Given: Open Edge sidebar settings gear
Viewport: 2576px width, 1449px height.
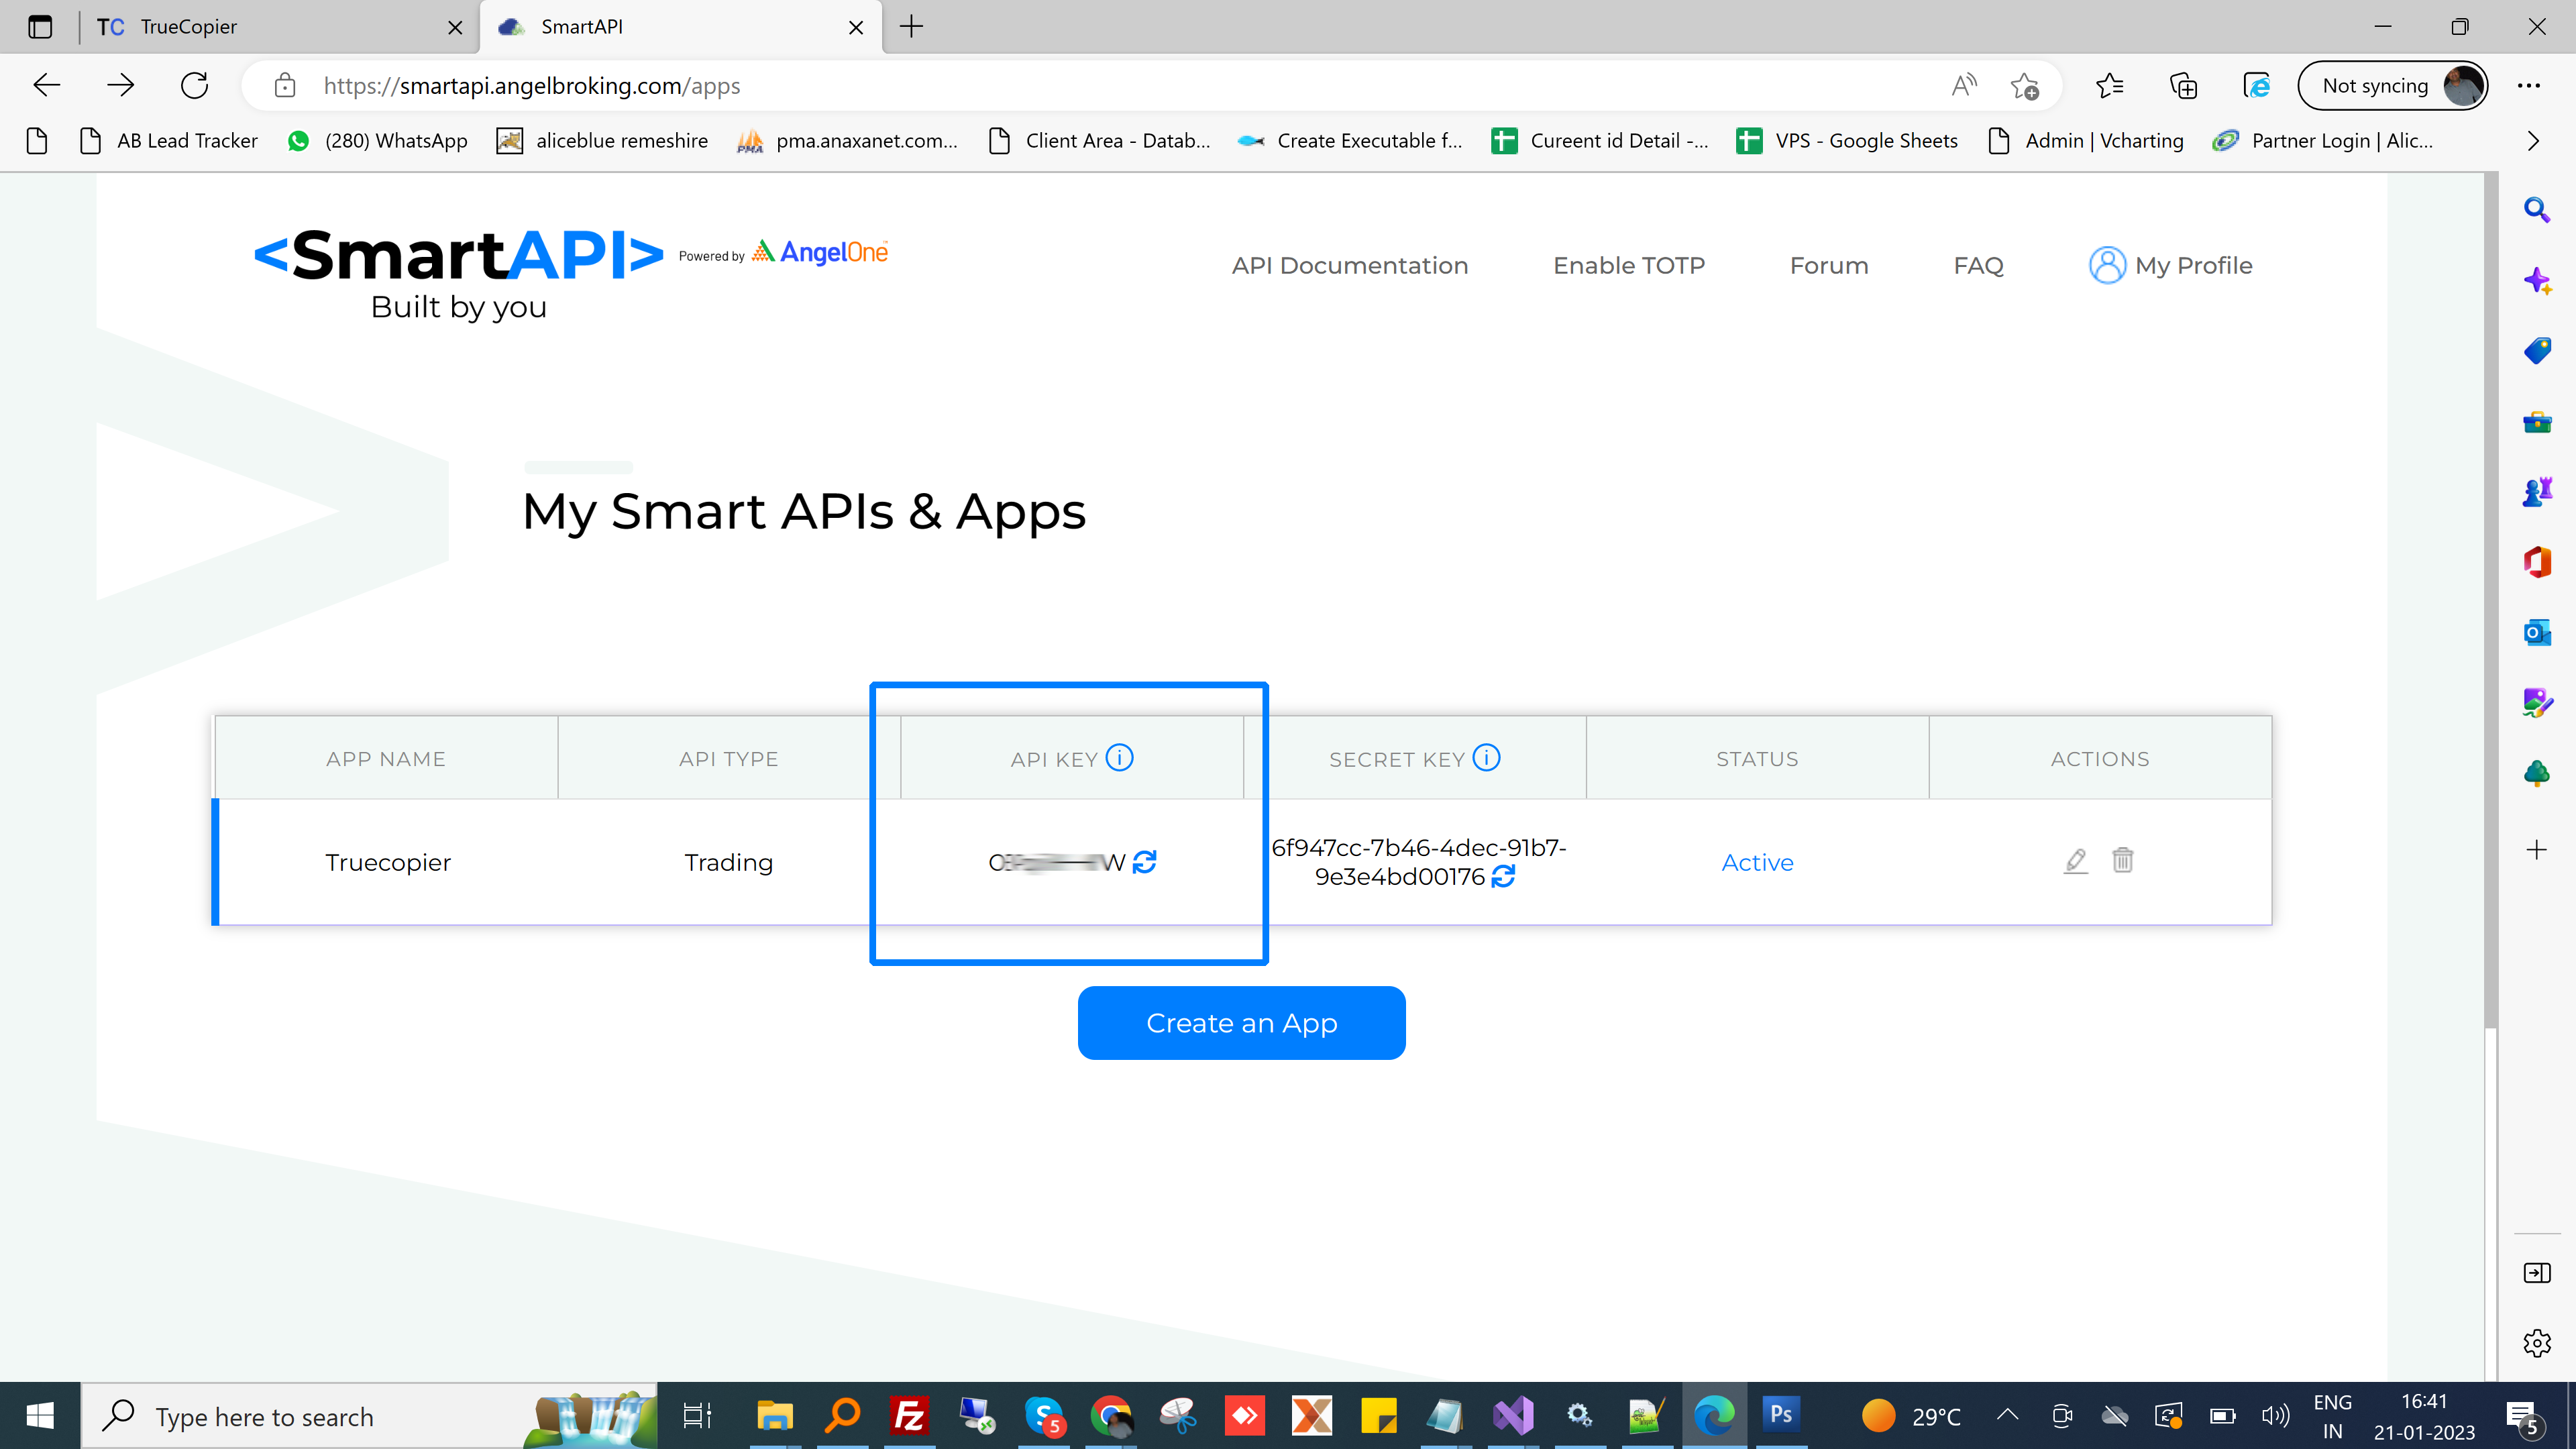Looking at the screenshot, I should point(2536,1343).
